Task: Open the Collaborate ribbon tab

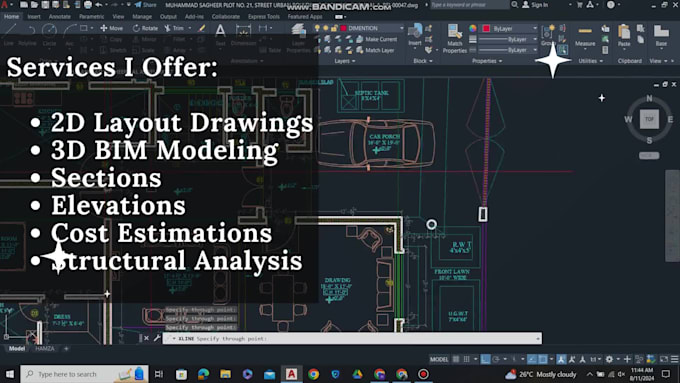Action: click(x=226, y=16)
